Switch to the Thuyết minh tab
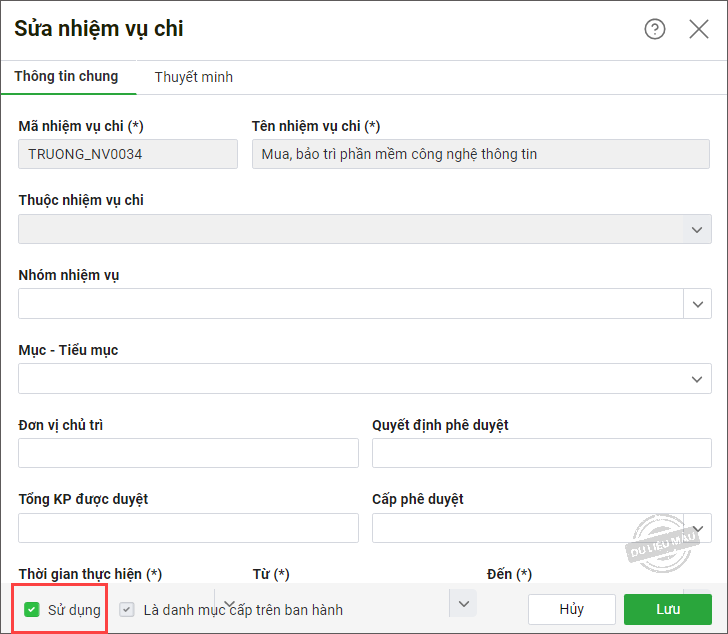Image resolution: width=728 pixels, height=634 pixels. tap(194, 77)
